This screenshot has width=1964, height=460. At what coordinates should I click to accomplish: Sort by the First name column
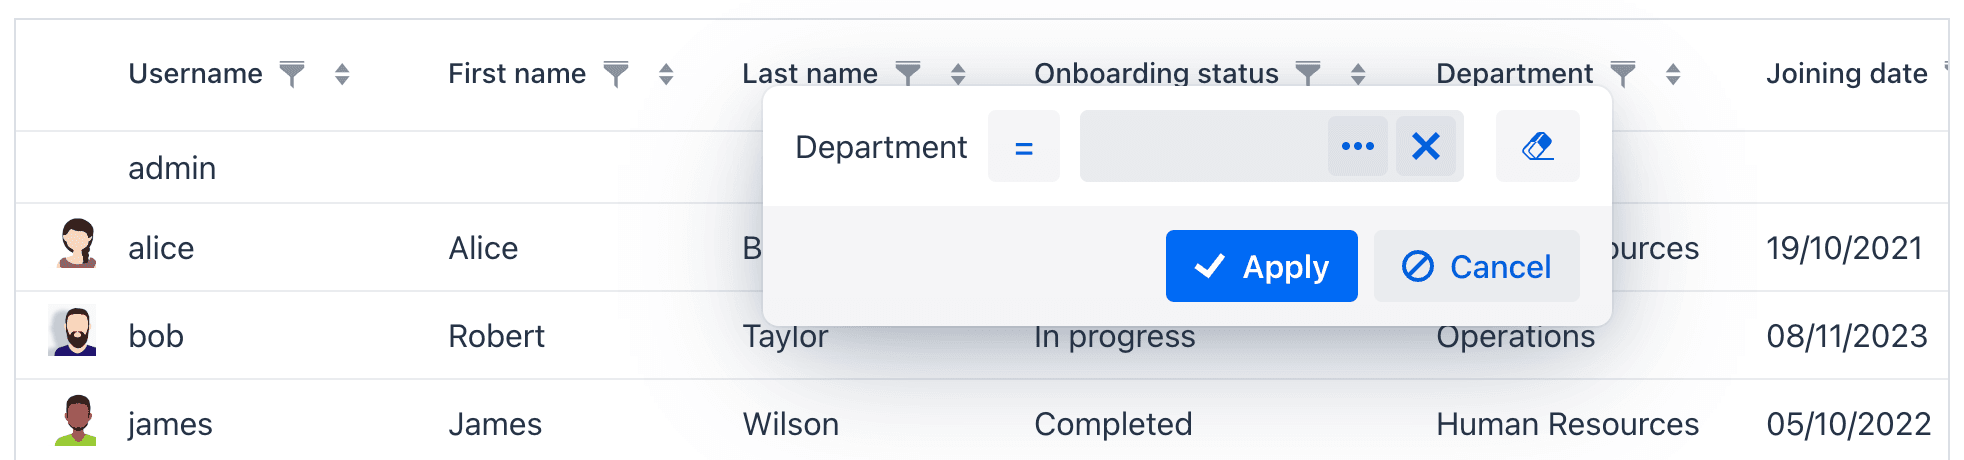666,74
